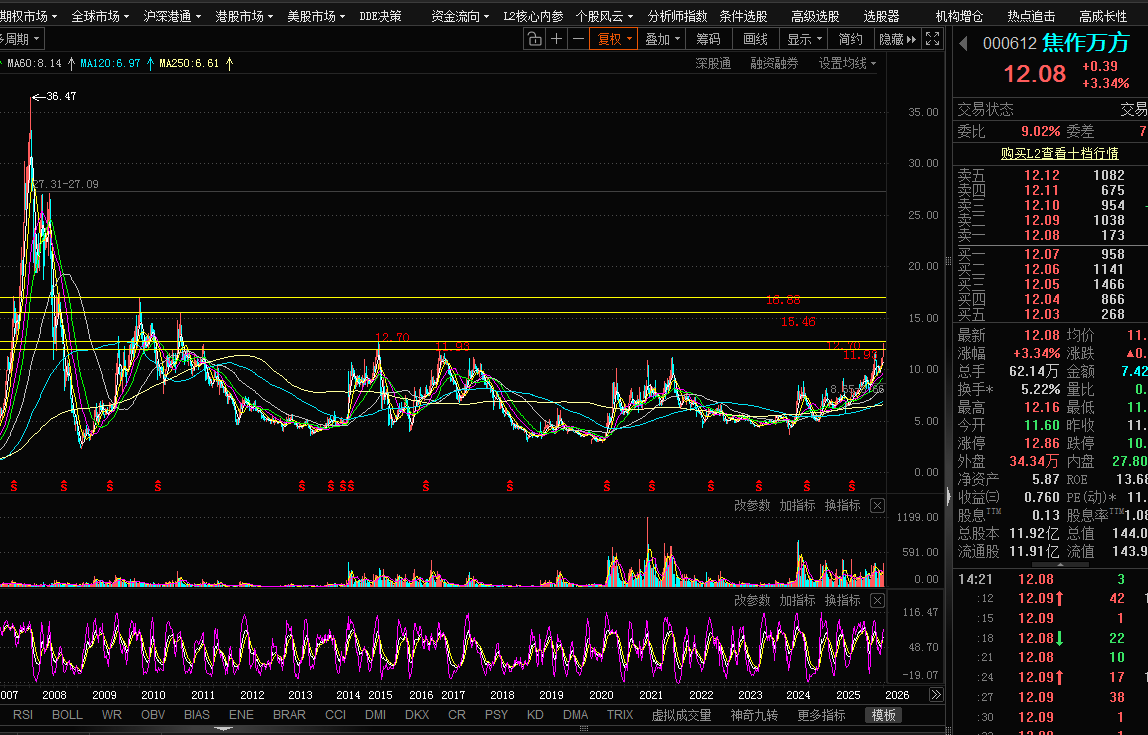Open the 复权 dropdown
The image size is (1148, 735).
click(x=615, y=39)
